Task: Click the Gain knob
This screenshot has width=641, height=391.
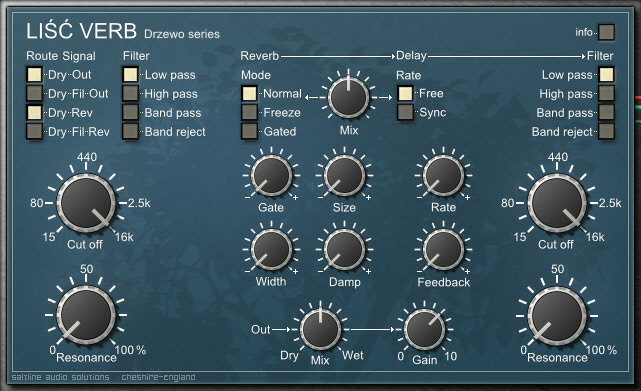Action: click(424, 330)
